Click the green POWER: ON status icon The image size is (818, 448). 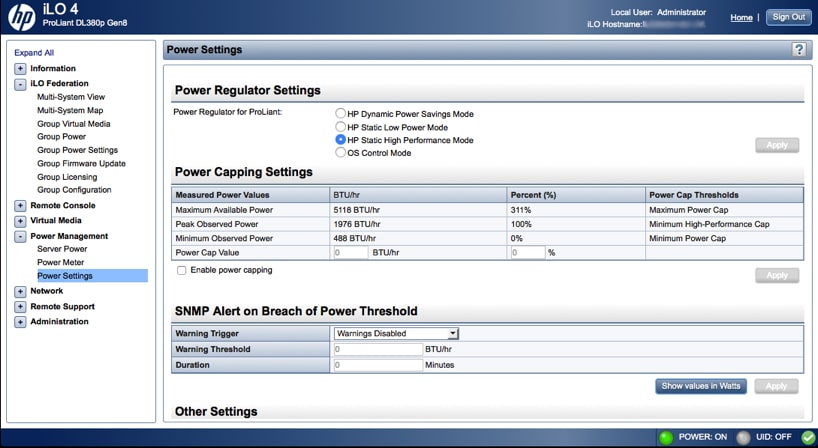(666, 437)
